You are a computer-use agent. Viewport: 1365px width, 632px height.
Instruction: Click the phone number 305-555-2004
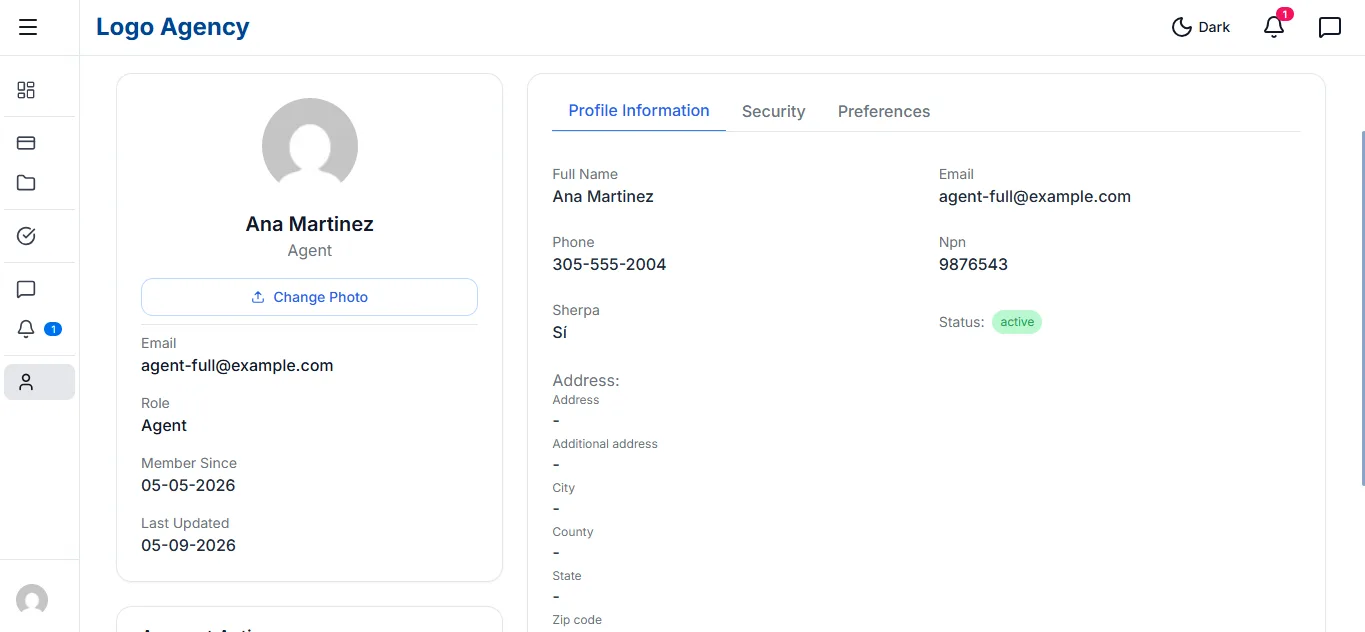point(609,265)
